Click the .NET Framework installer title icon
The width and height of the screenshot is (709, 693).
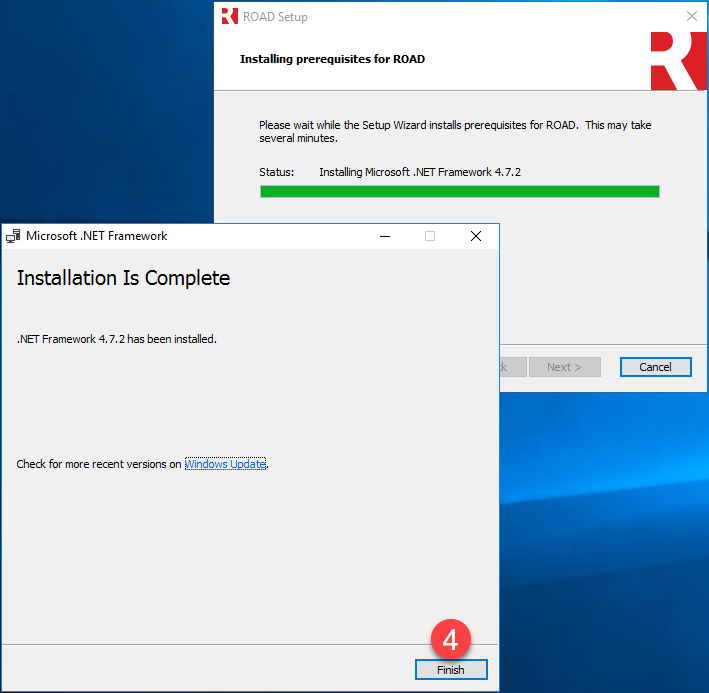click(14, 237)
